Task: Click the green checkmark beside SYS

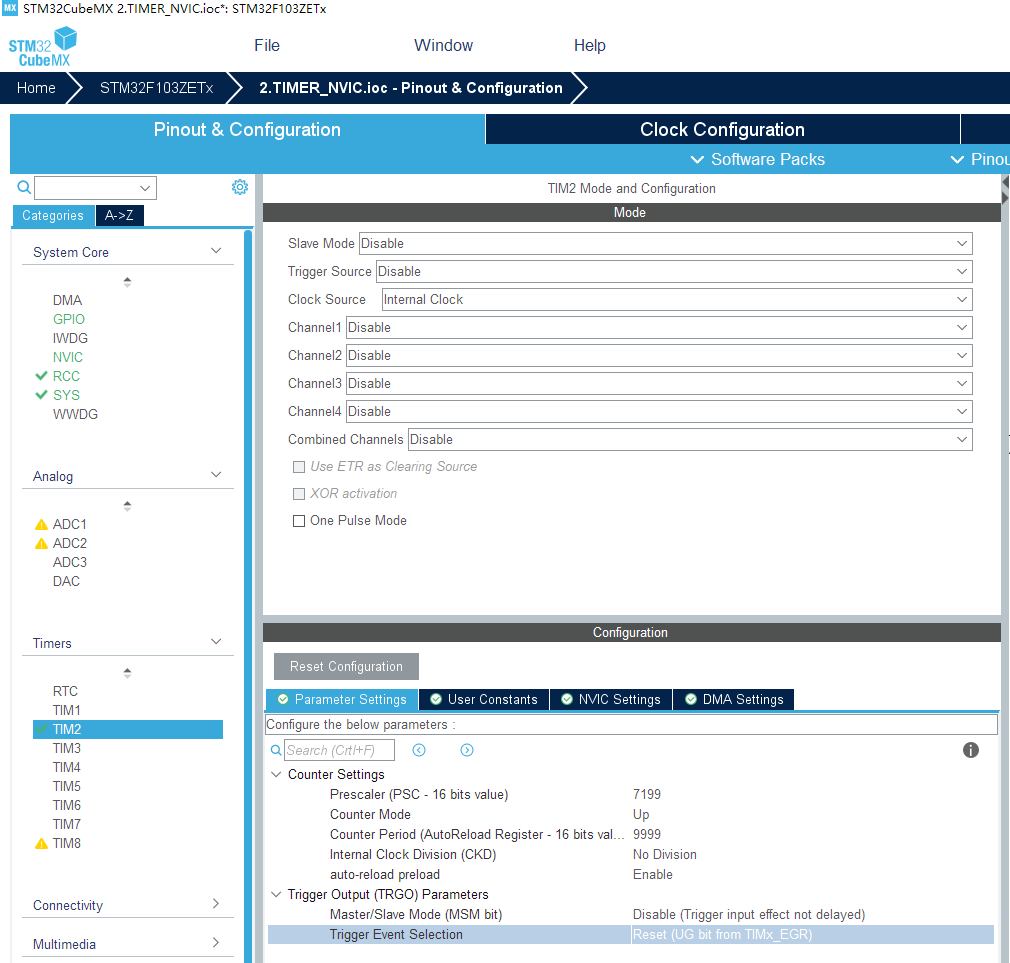Action: tap(41, 394)
